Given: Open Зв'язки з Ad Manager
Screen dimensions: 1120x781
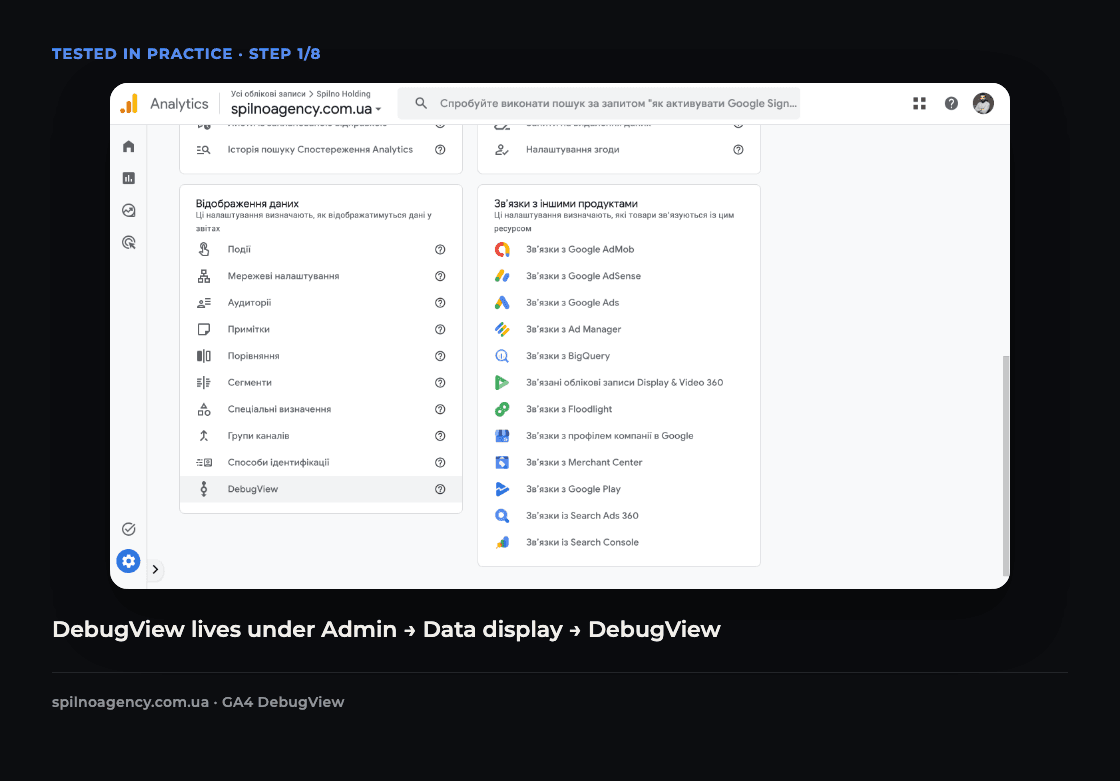Looking at the screenshot, I should click(619, 329).
